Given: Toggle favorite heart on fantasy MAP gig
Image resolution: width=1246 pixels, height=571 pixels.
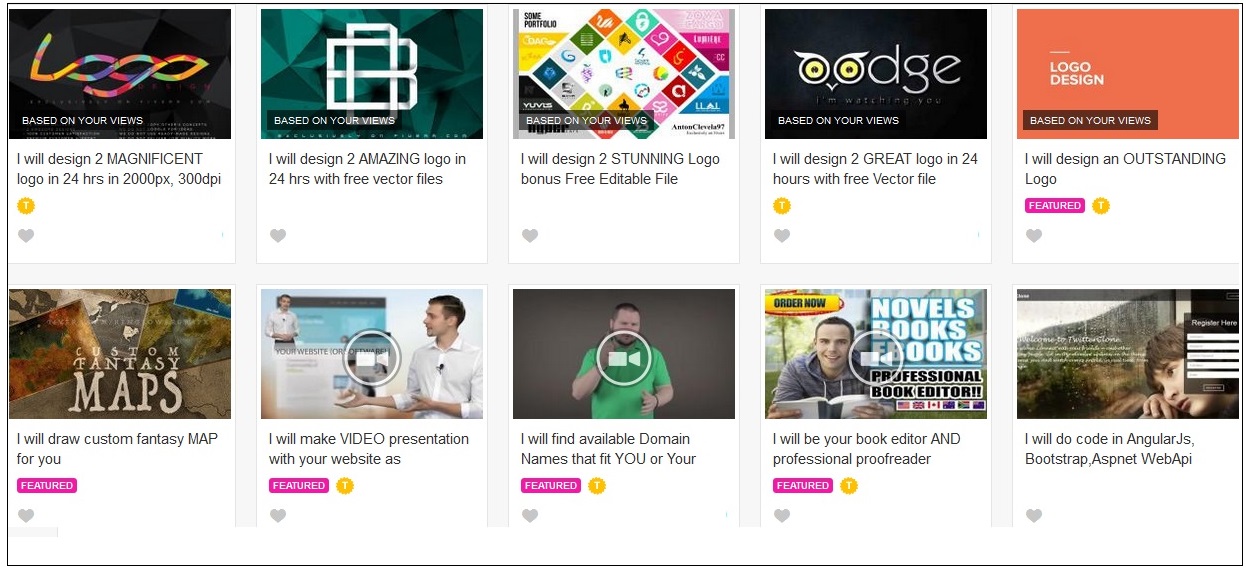Looking at the screenshot, I should [x=26, y=516].
